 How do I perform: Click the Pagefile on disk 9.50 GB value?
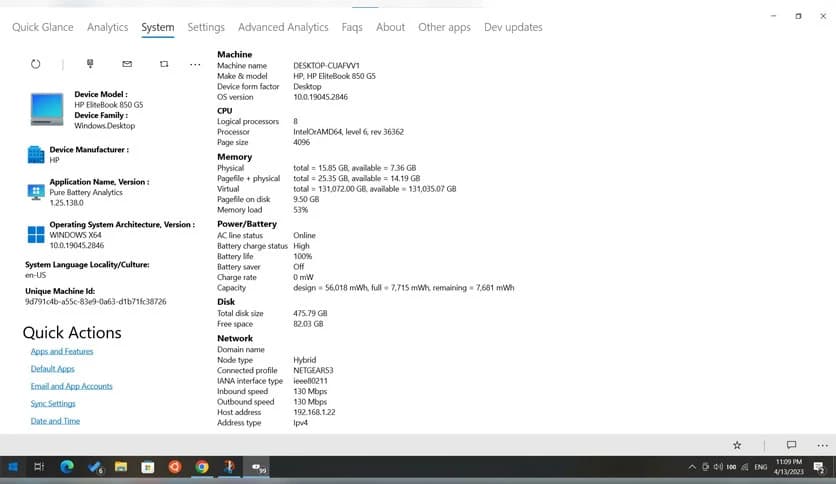(x=306, y=199)
